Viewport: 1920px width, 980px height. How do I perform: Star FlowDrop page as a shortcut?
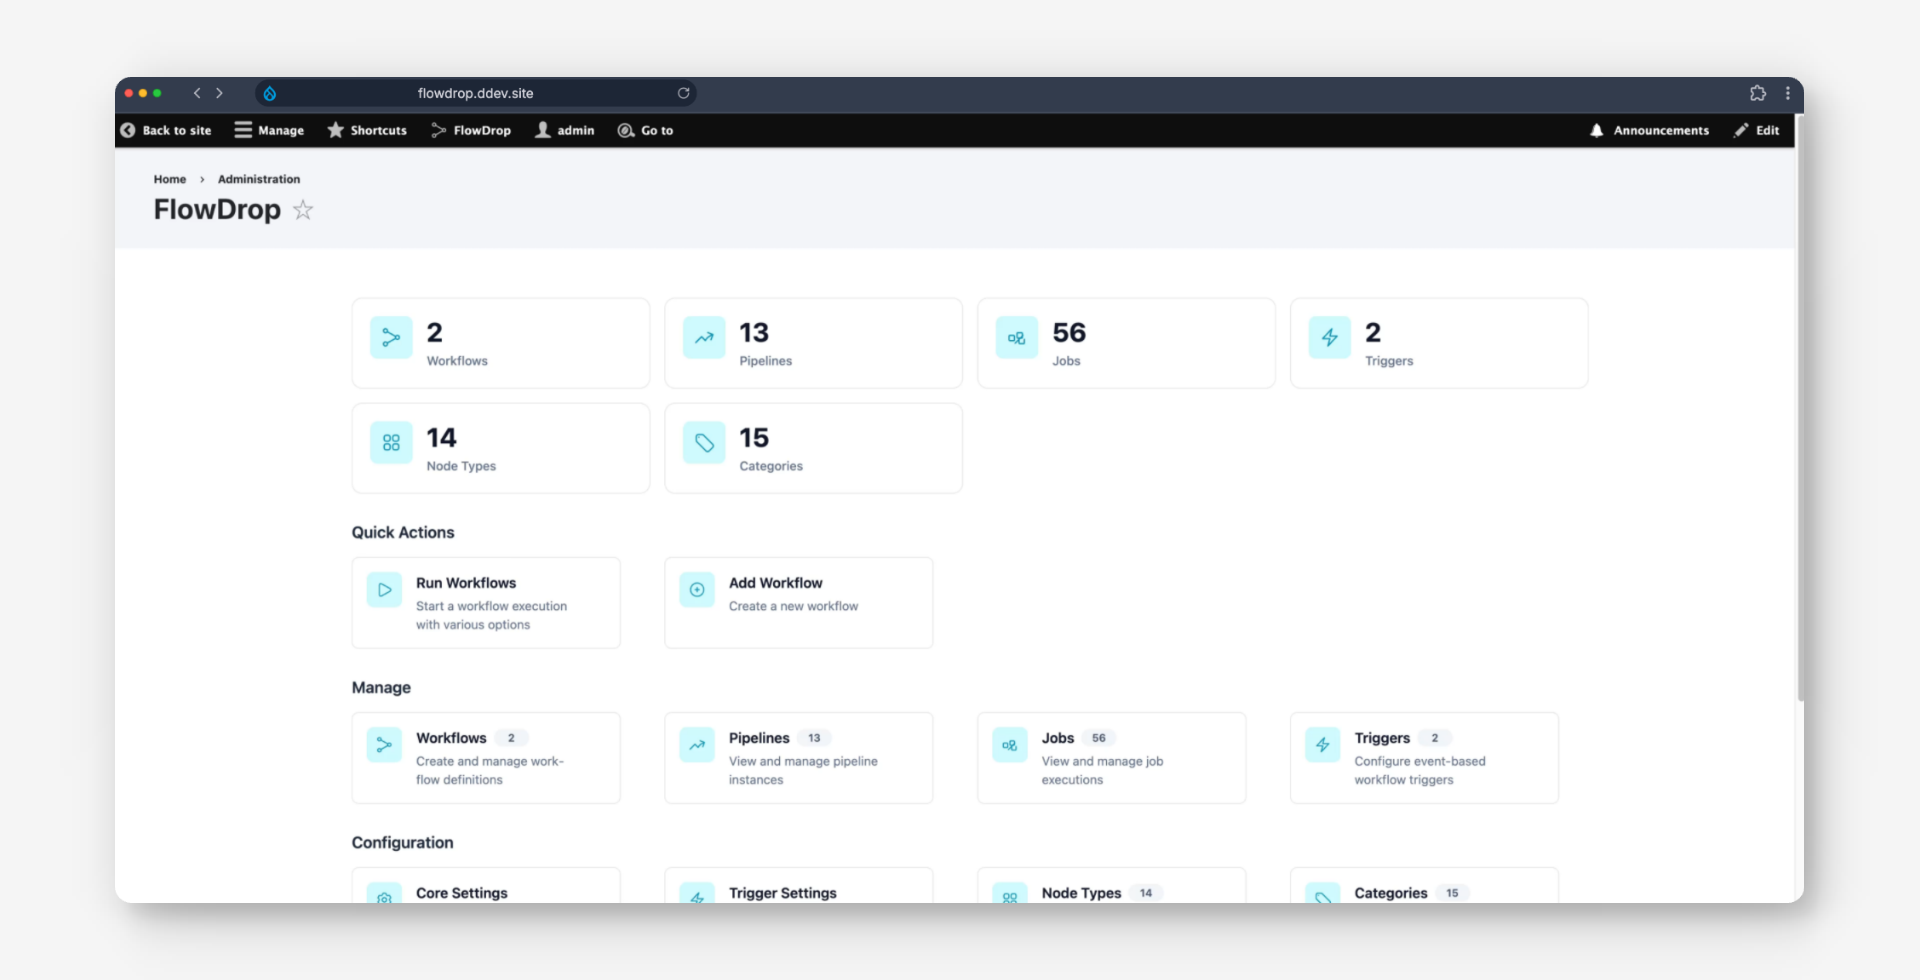303,210
